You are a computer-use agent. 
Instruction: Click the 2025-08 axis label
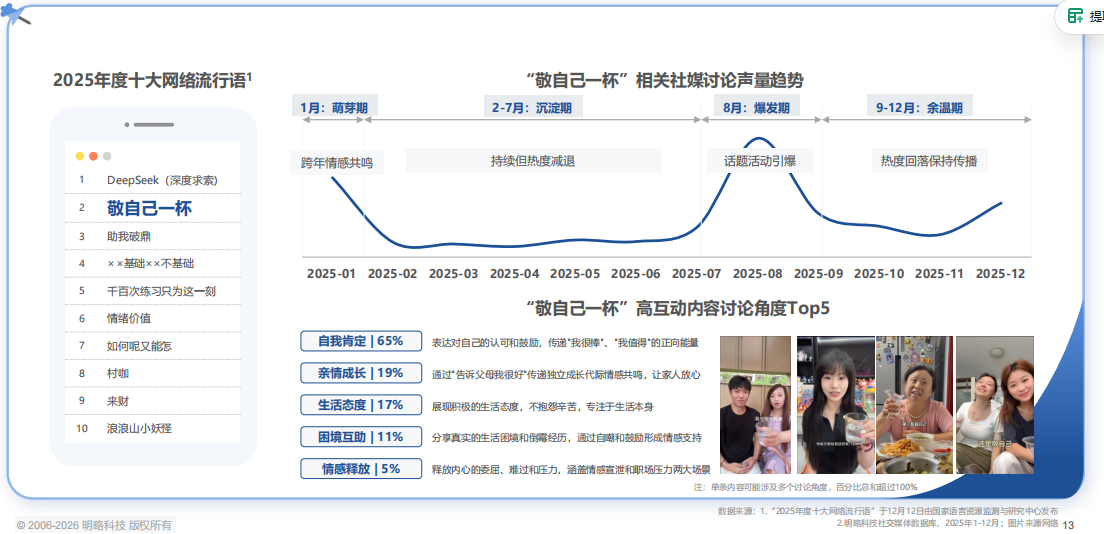[758, 274]
